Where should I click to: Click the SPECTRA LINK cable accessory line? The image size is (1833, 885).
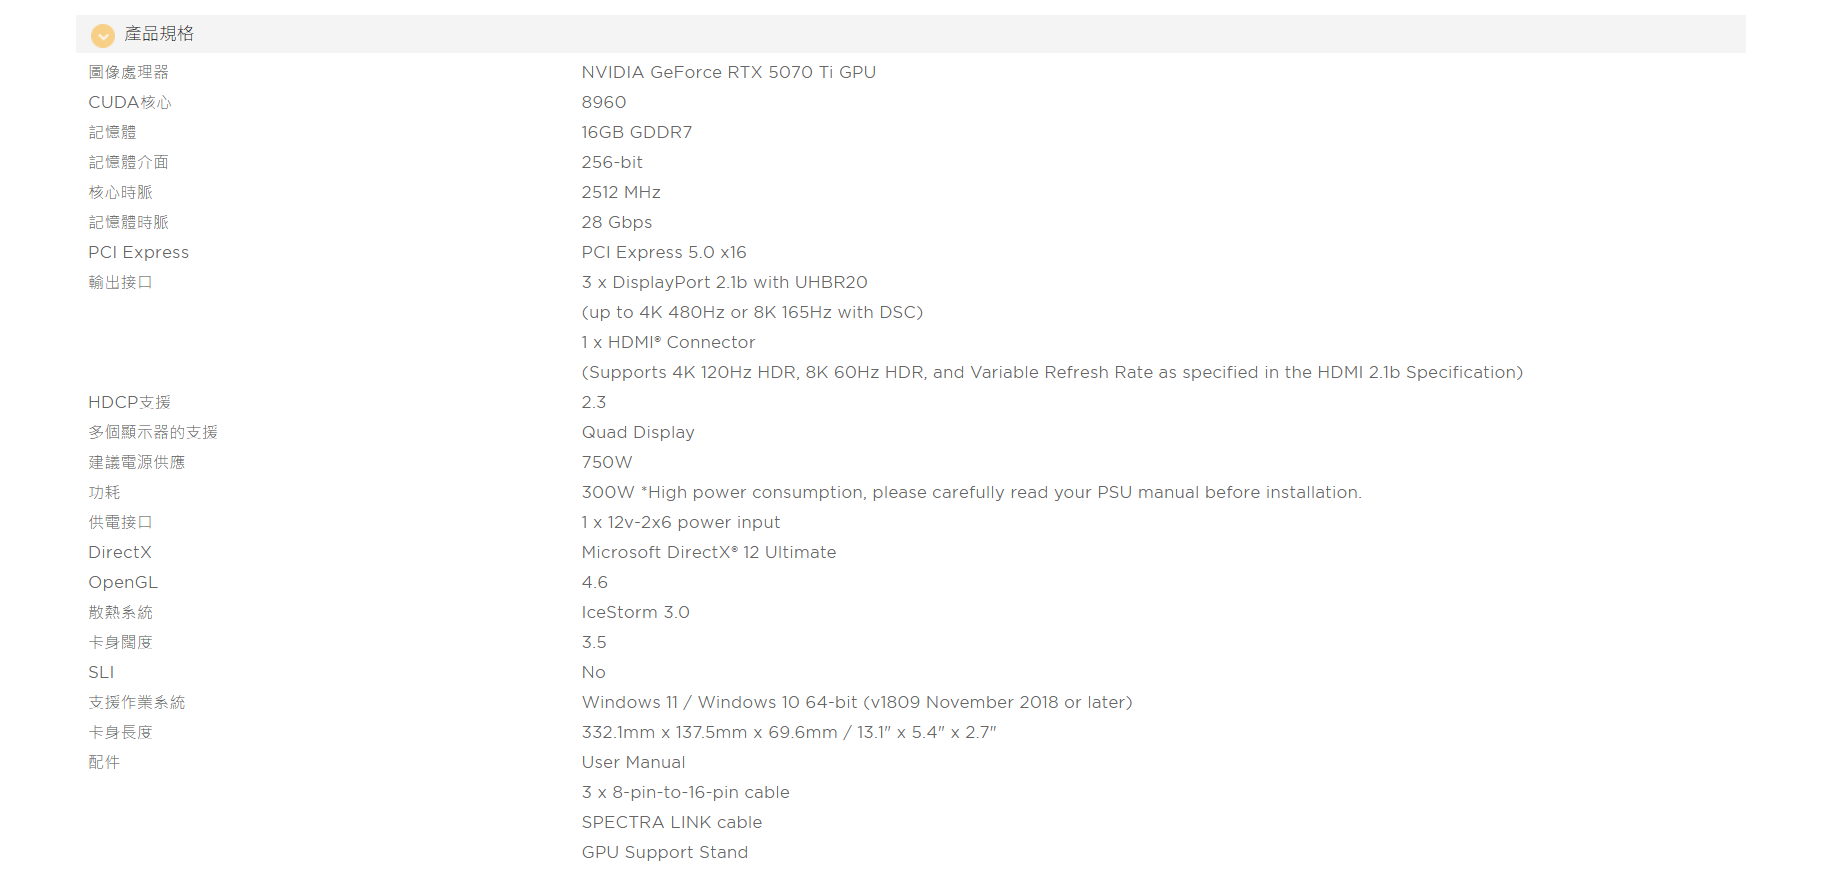tap(672, 822)
